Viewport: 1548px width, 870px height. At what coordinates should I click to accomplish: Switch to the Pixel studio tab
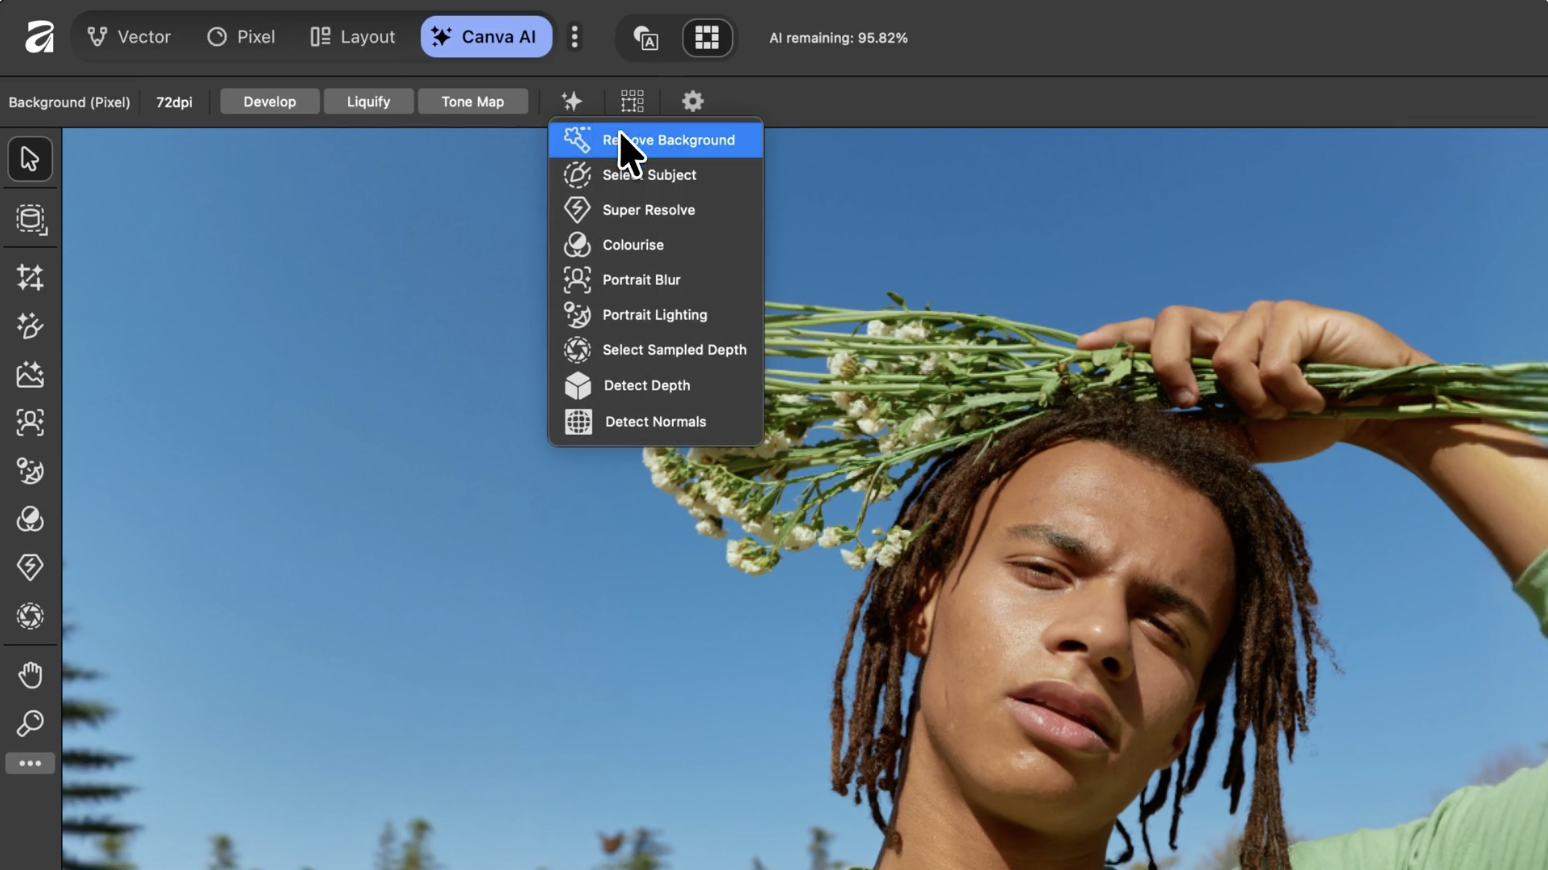(240, 36)
